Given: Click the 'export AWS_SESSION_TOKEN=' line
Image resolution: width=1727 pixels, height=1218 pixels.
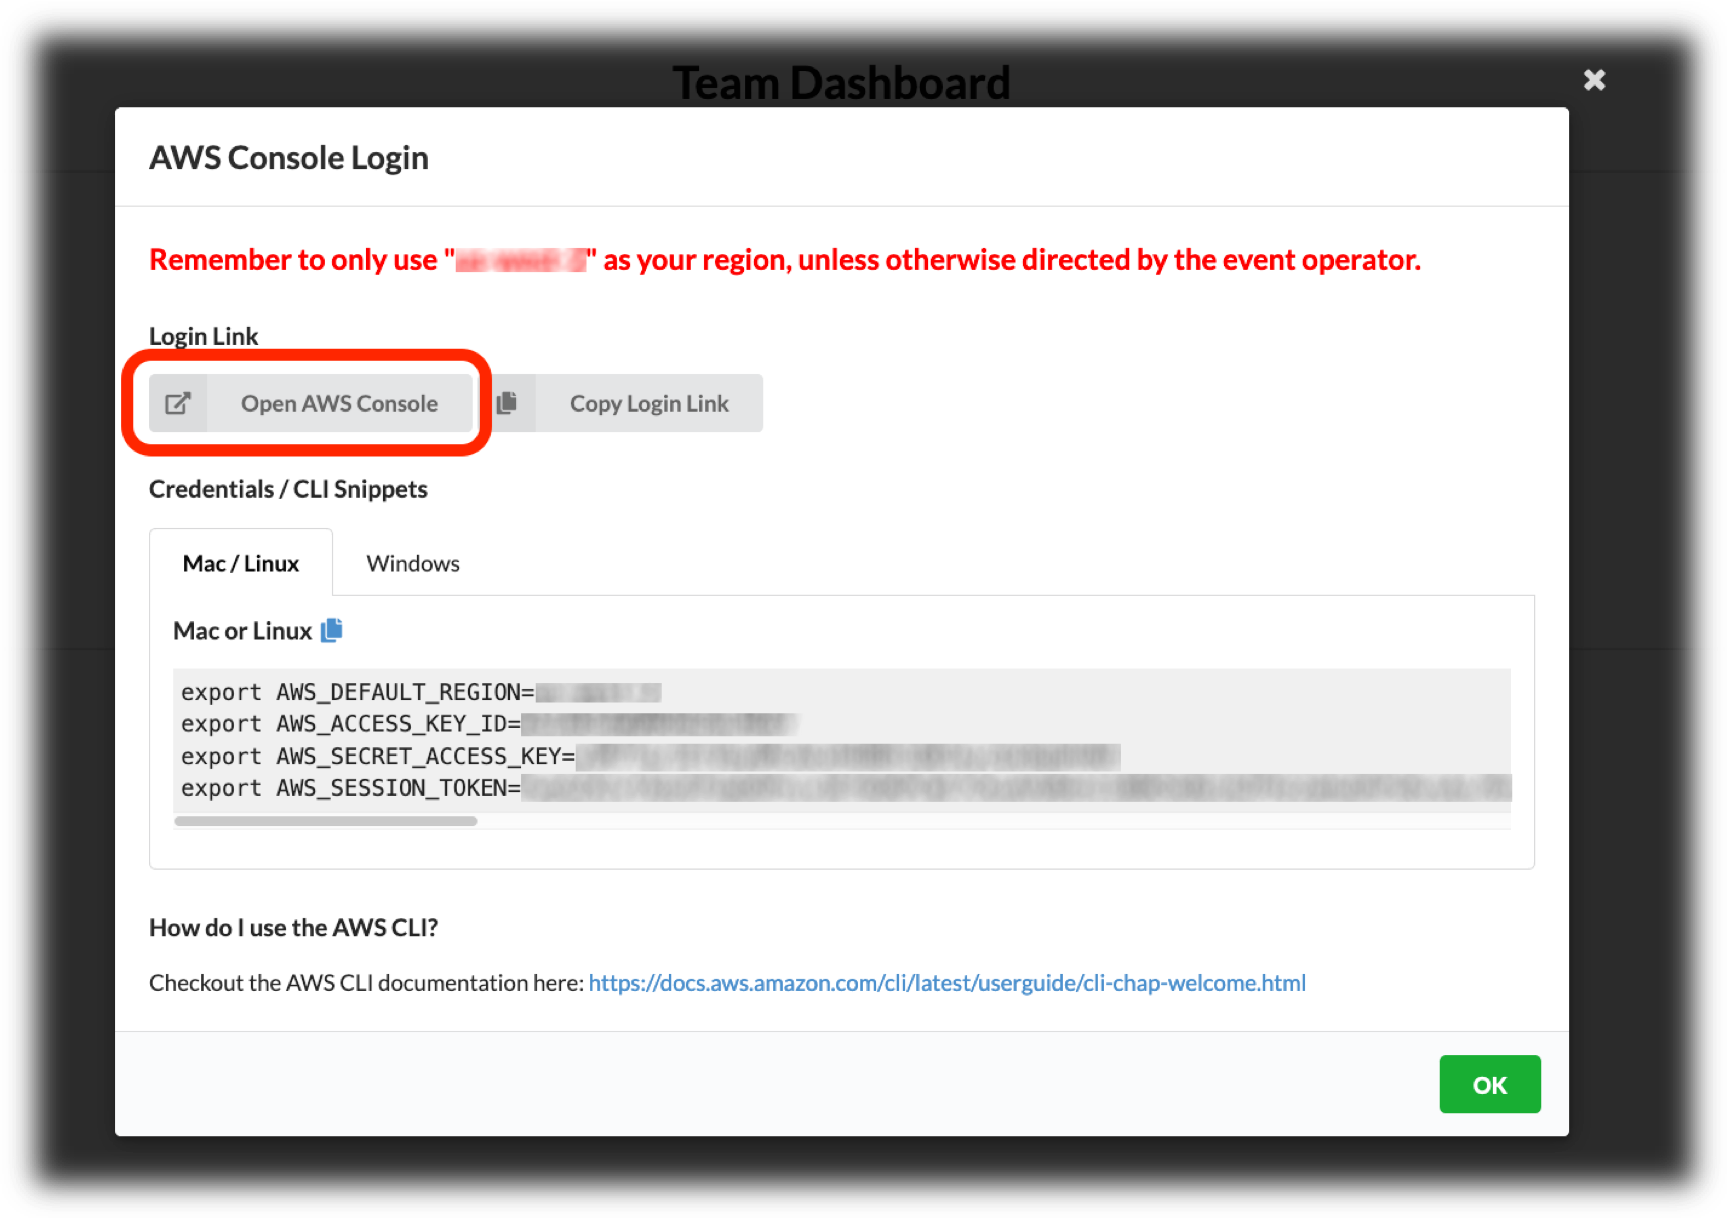Looking at the screenshot, I should [846, 788].
